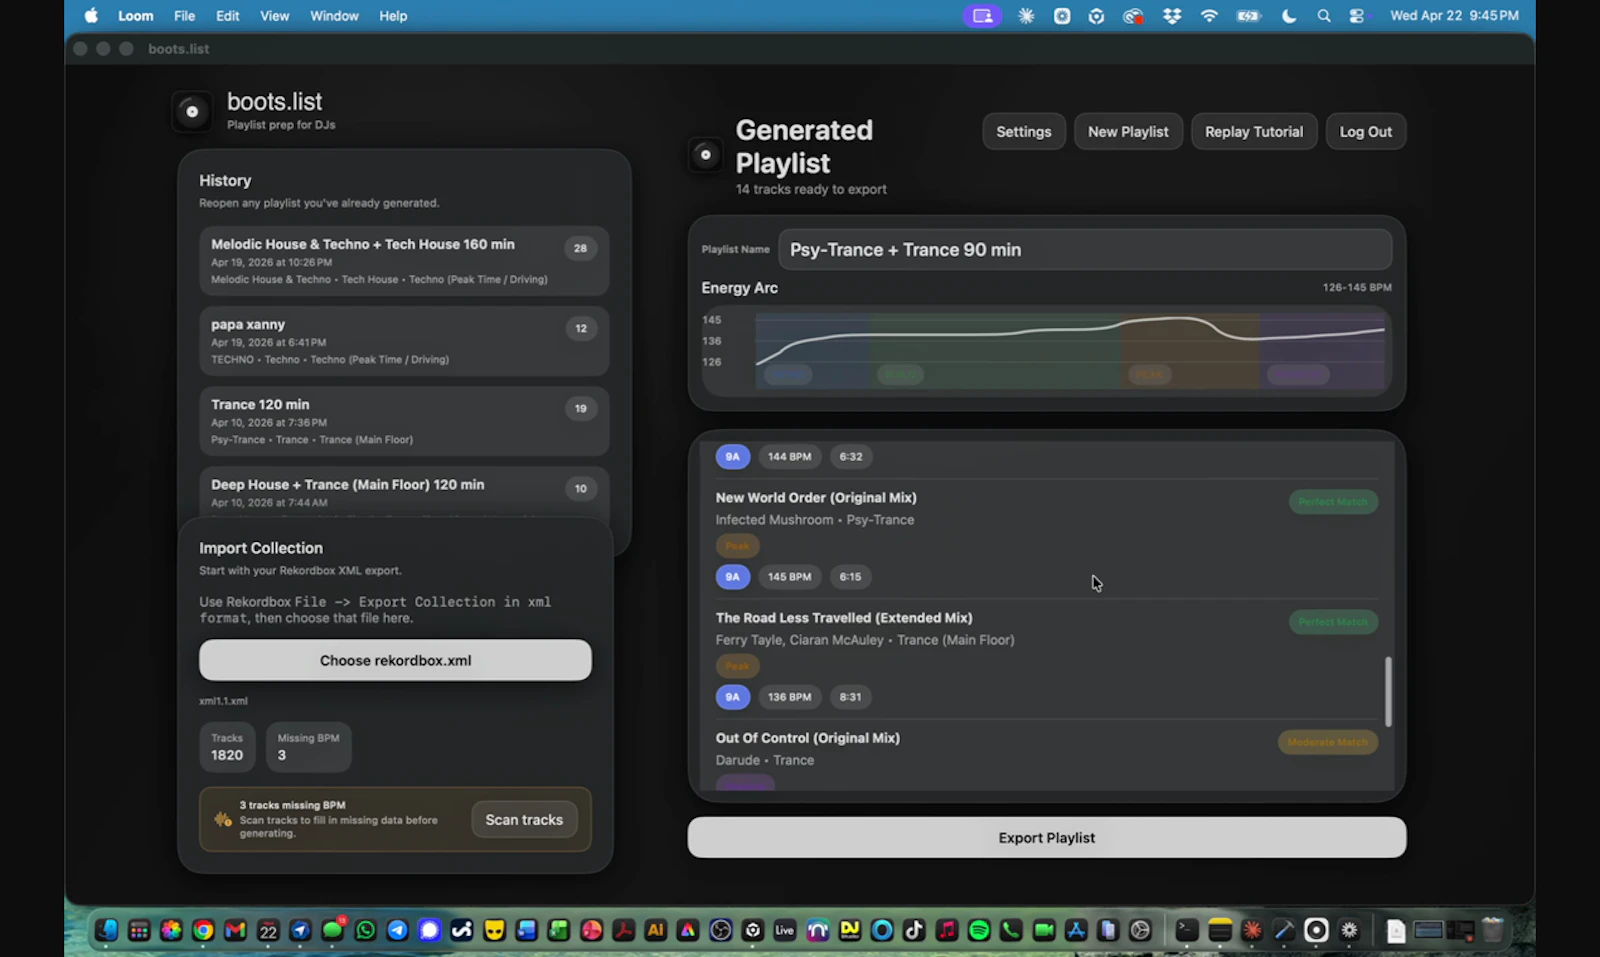Open Control Center in menu bar
1600x957 pixels.
[x=1357, y=16]
